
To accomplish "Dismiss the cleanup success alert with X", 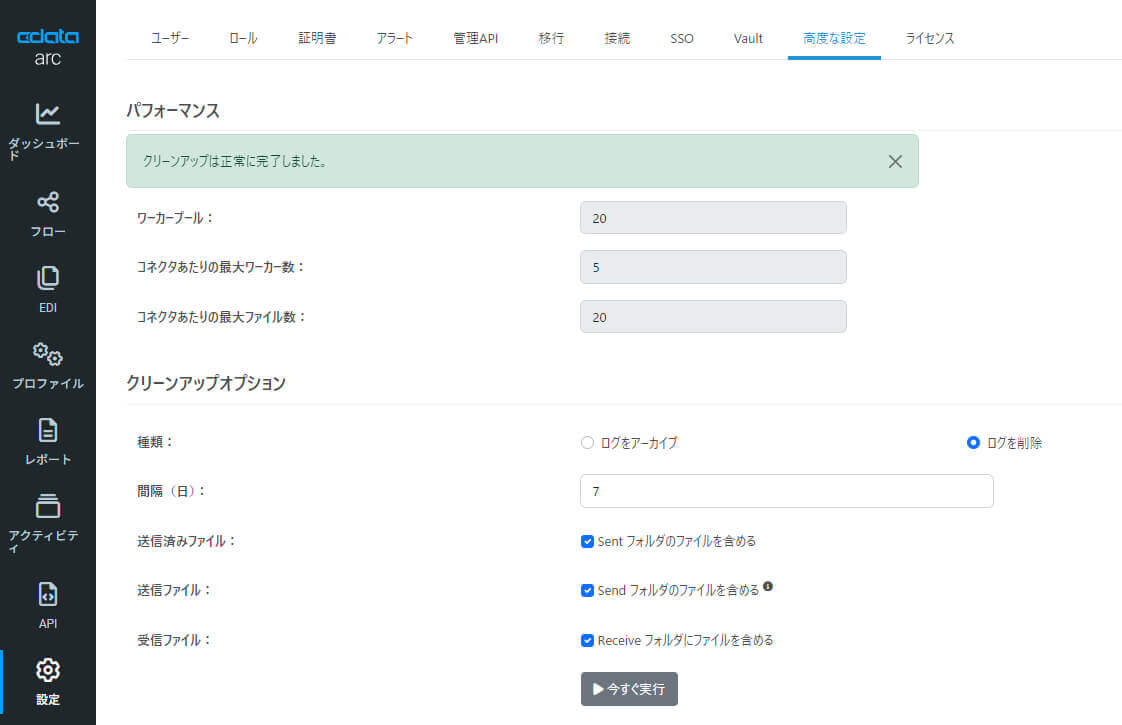I will pos(894,162).
